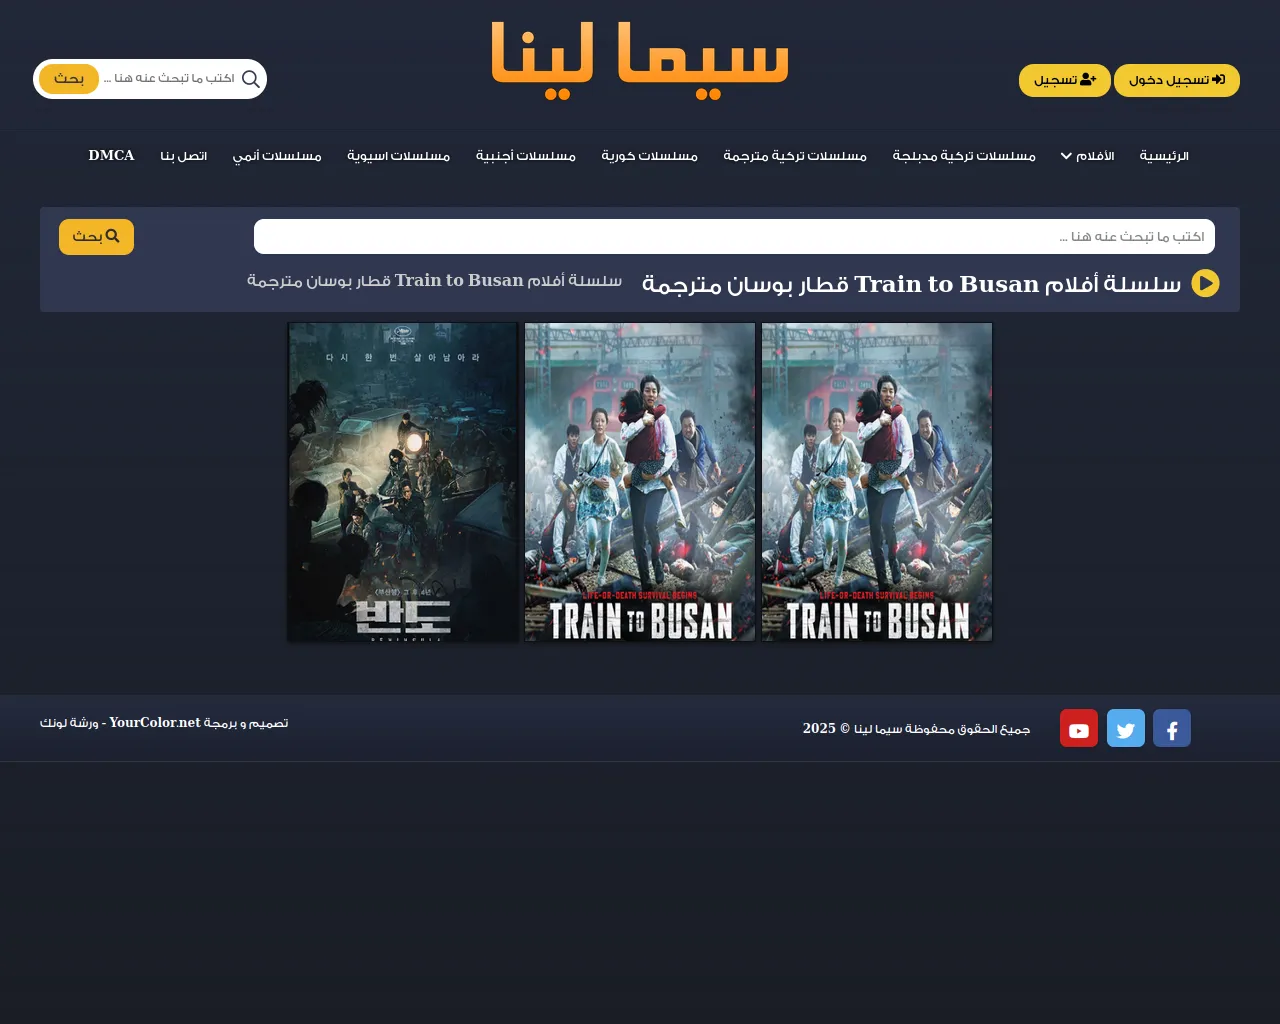Open مسلسلات كورية section
1280x1024 pixels.
[649, 156]
